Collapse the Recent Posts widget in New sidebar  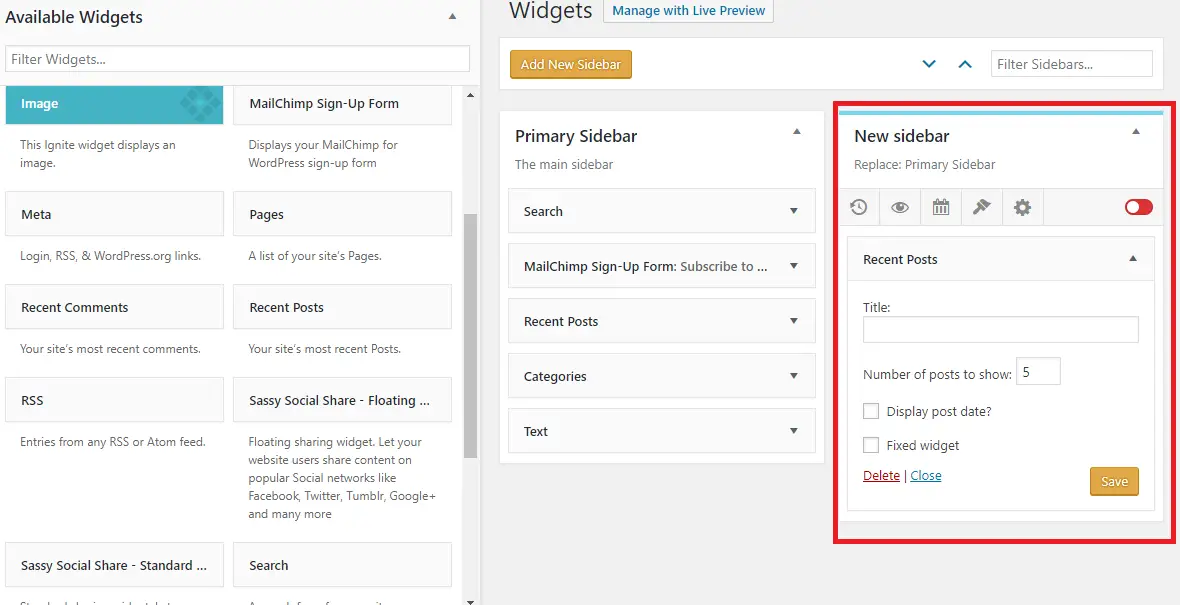click(1133, 258)
